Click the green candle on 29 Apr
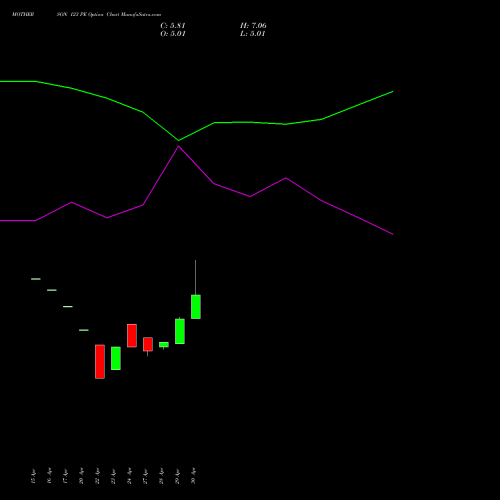 tap(180, 331)
